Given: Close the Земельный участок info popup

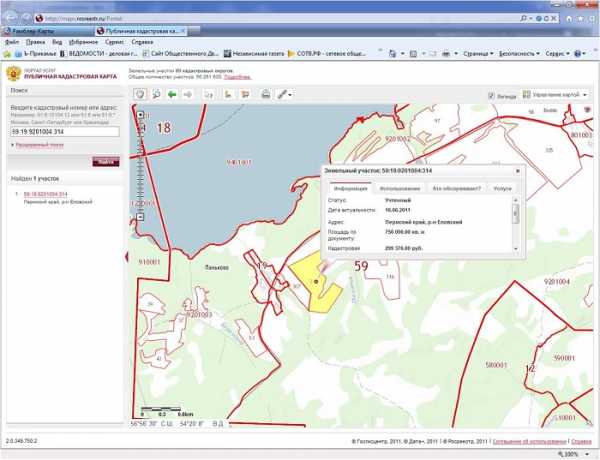Looking at the screenshot, I should tap(518, 171).
